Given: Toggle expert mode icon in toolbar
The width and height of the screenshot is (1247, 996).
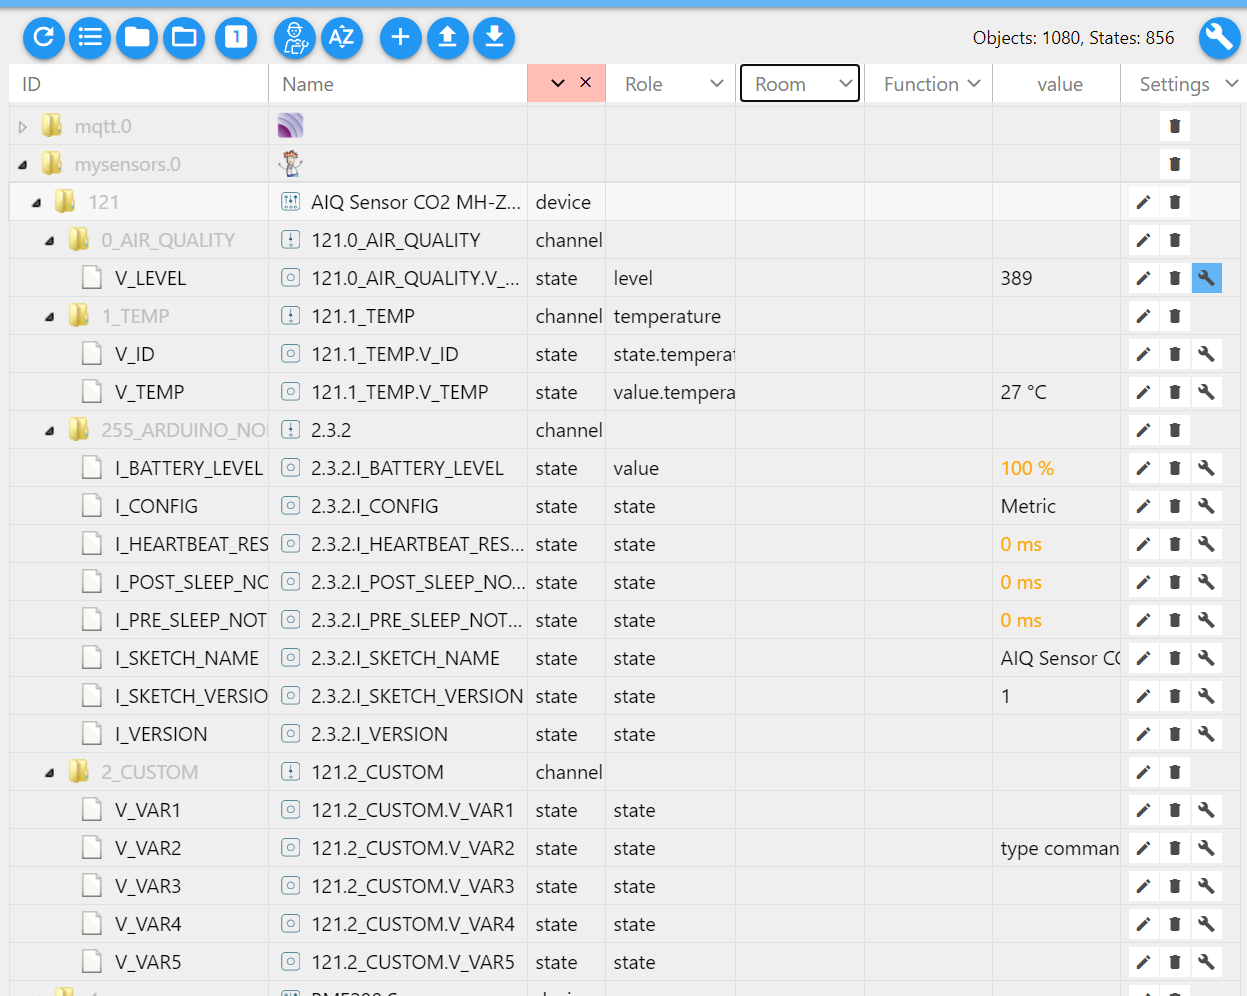Looking at the screenshot, I should click(x=294, y=38).
